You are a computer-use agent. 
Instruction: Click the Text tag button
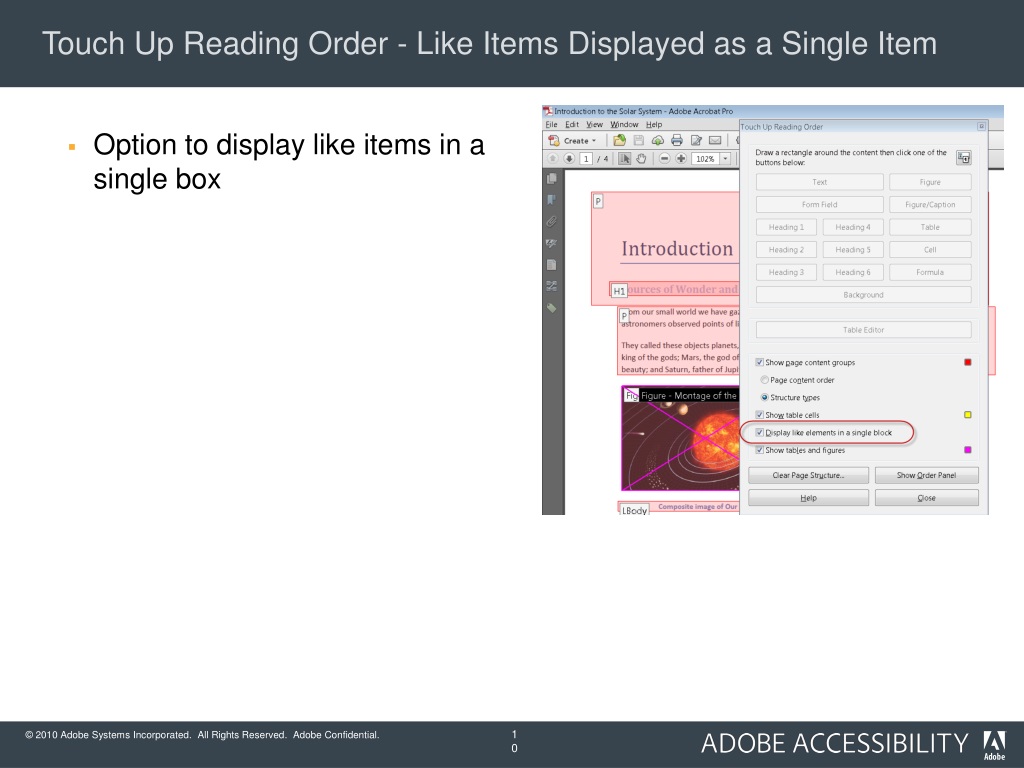pyautogui.click(x=820, y=182)
